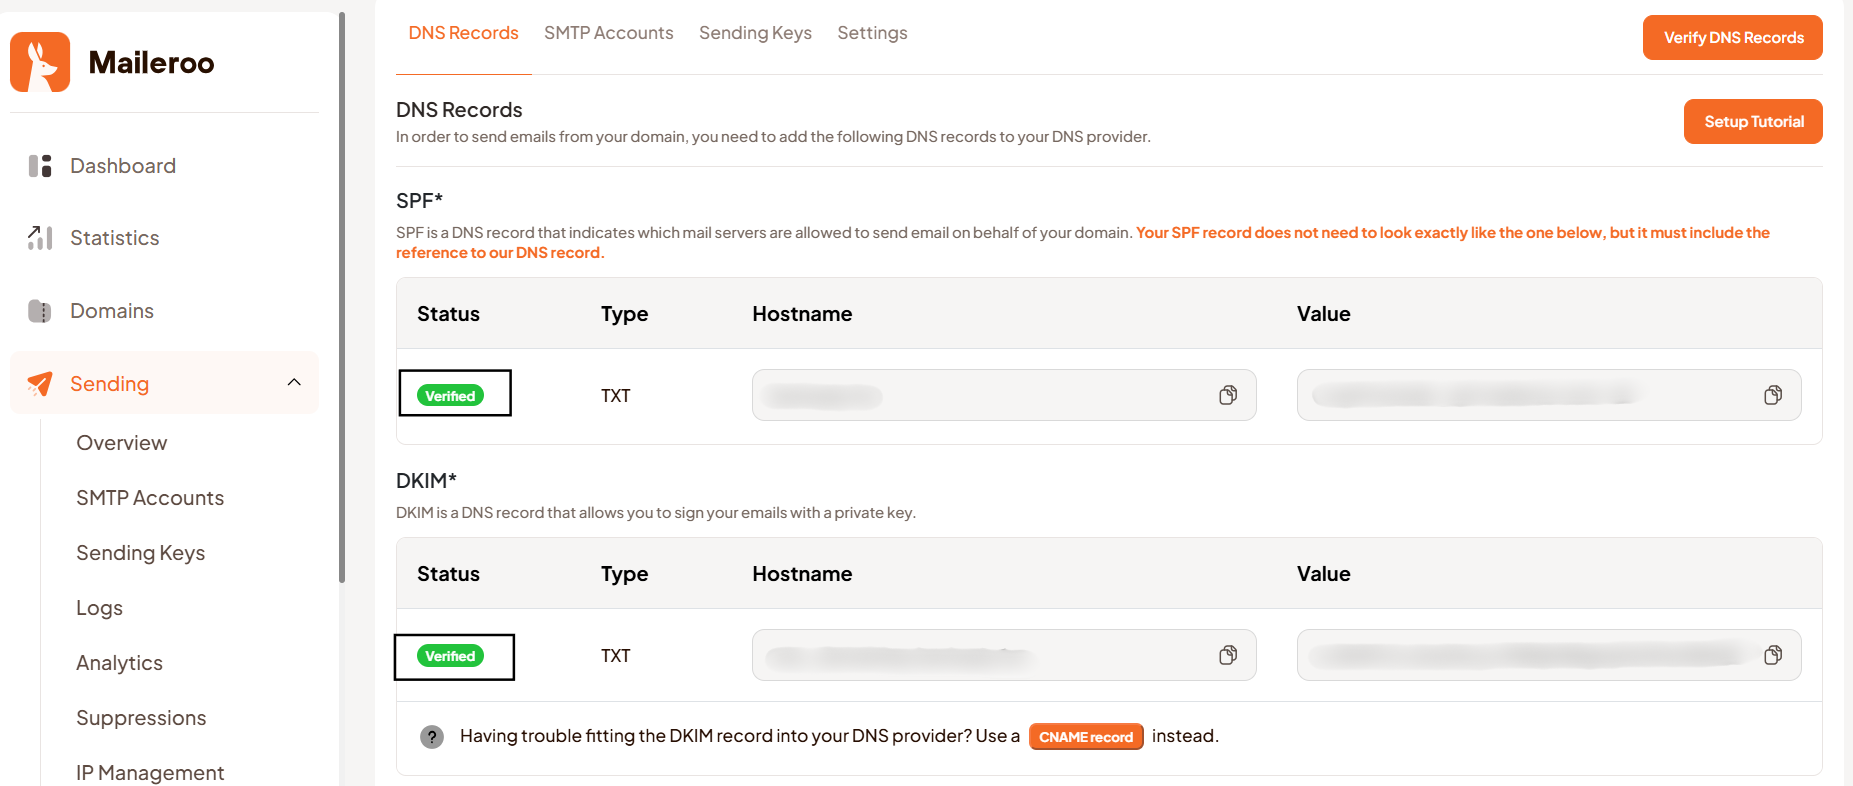The width and height of the screenshot is (1853, 786).
Task: Copy the SPF hostname value
Action: (1228, 395)
